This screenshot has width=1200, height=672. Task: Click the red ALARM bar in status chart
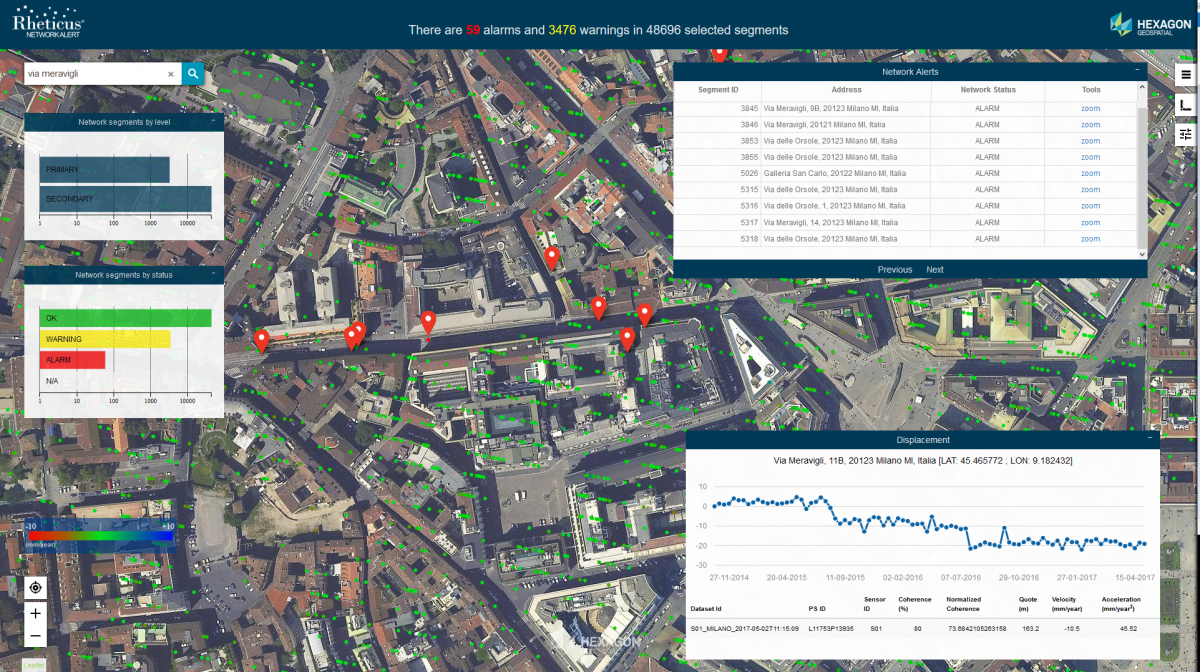point(72,359)
